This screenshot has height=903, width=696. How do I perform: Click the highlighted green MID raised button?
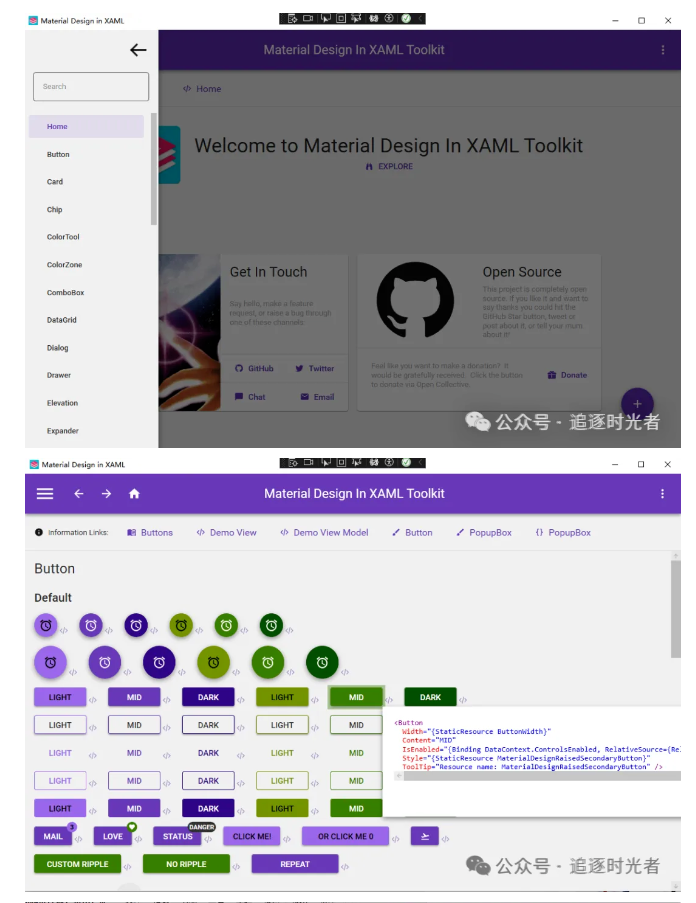(356, 697)
